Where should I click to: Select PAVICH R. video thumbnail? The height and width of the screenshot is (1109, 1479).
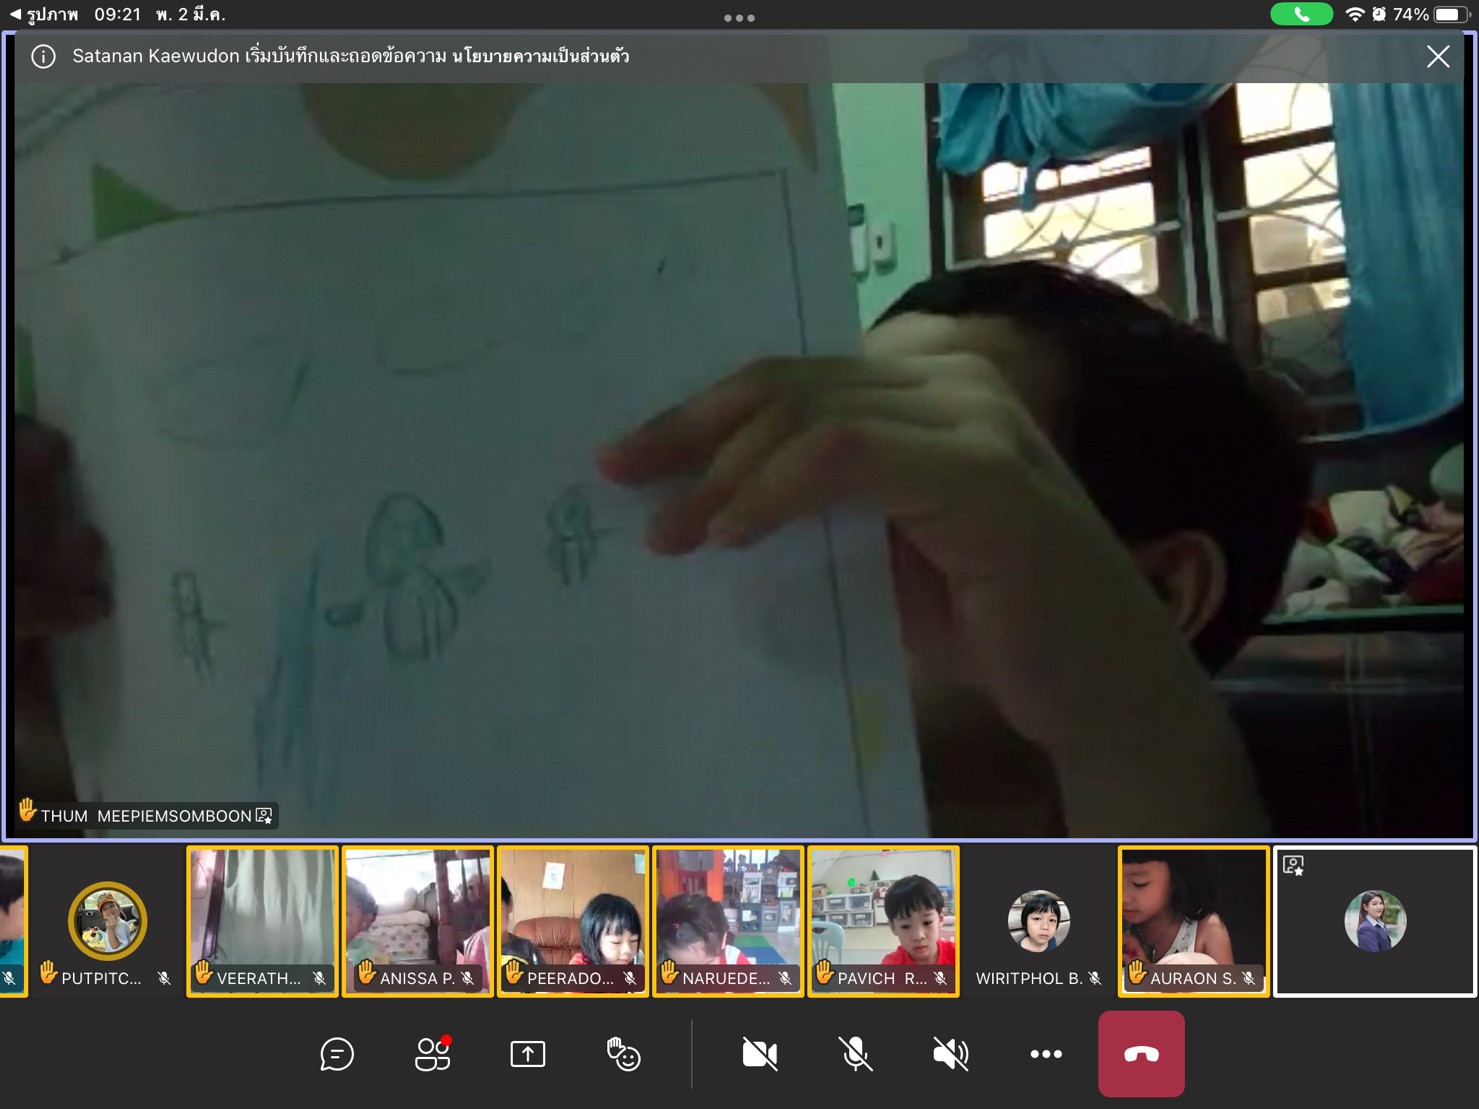pos(883,920)
